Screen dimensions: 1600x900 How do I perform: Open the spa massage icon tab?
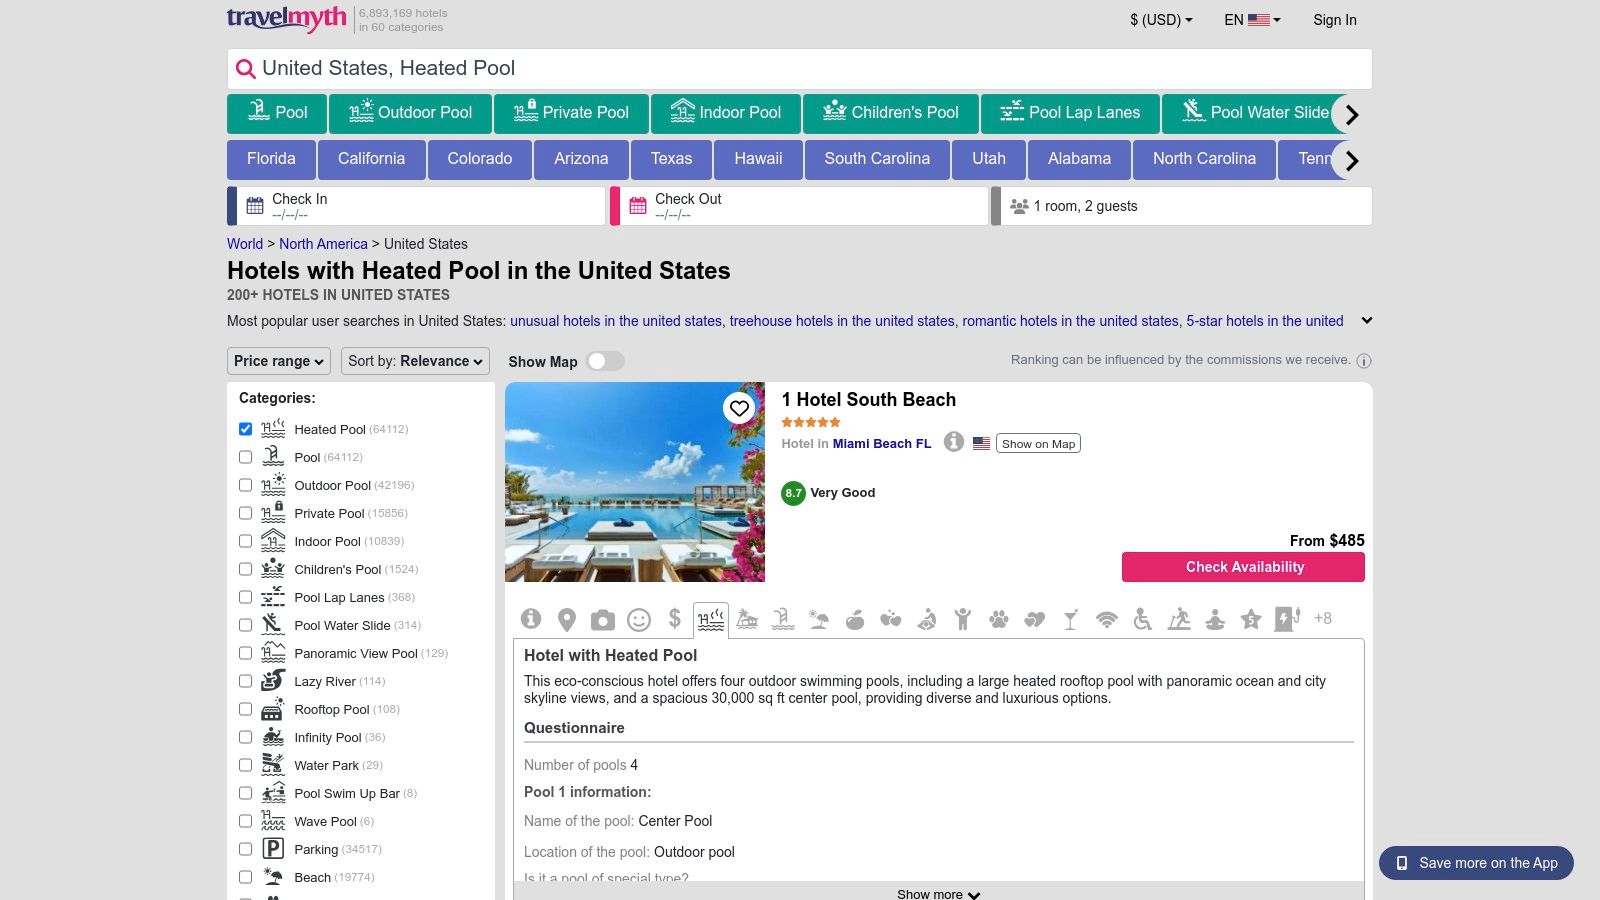click(x=927, y=620)
